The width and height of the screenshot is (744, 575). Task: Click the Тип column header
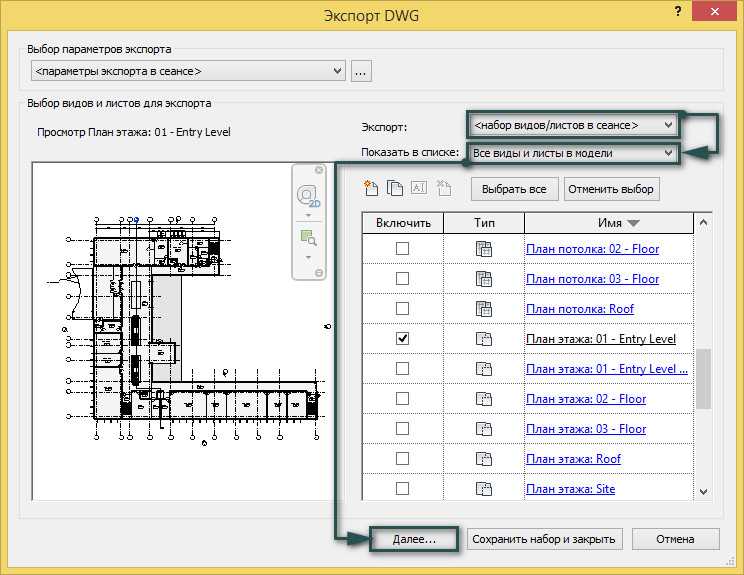(x=484, y=223)
